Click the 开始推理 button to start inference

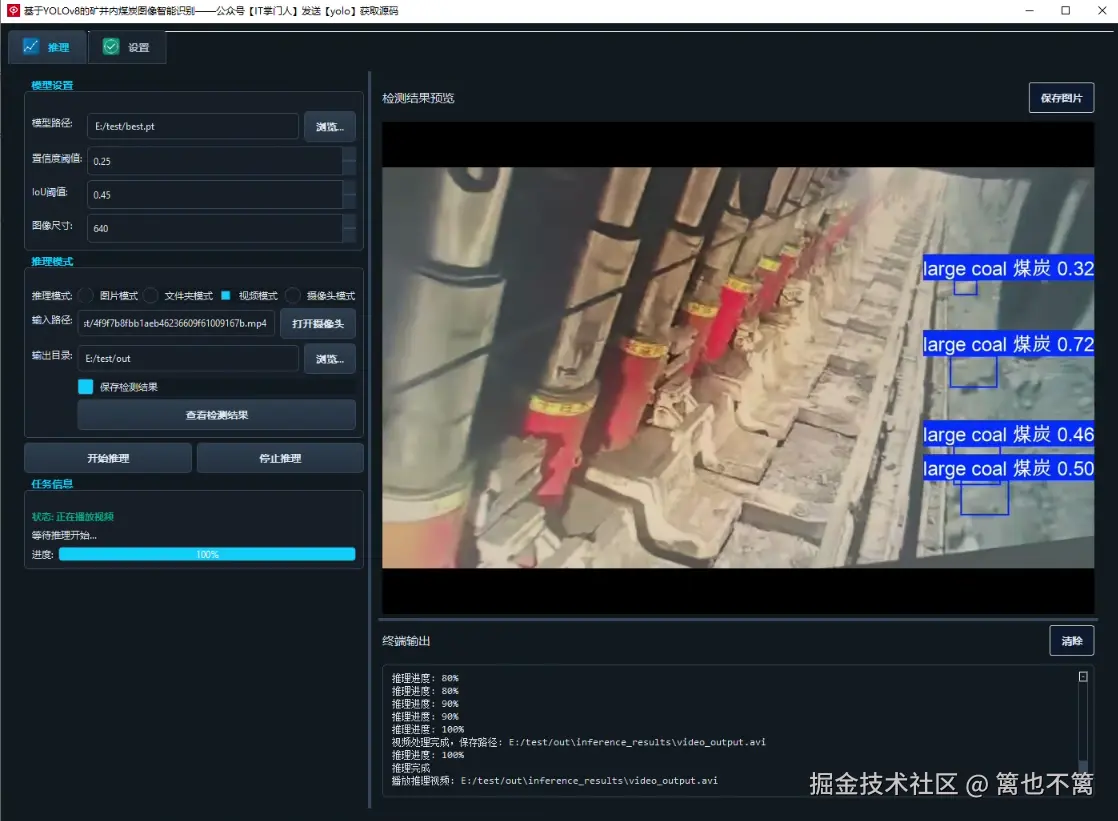(x=107, y=457)
